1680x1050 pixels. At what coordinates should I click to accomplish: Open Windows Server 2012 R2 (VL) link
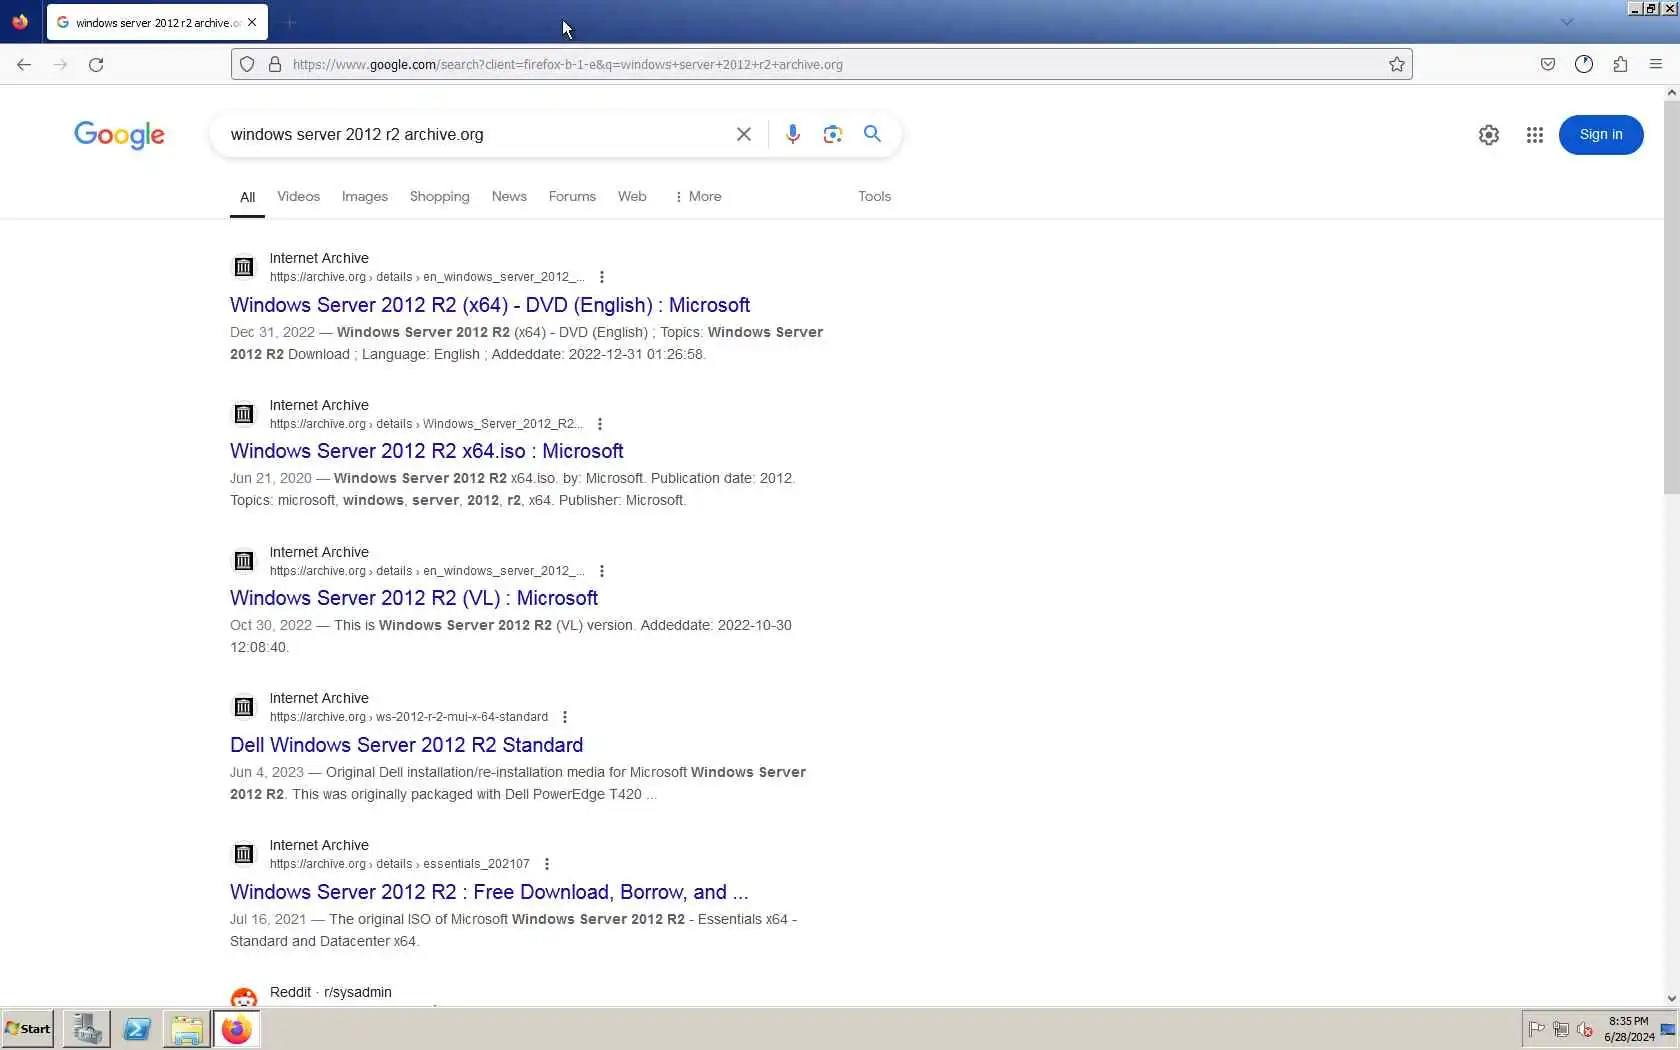coord(414,598)
